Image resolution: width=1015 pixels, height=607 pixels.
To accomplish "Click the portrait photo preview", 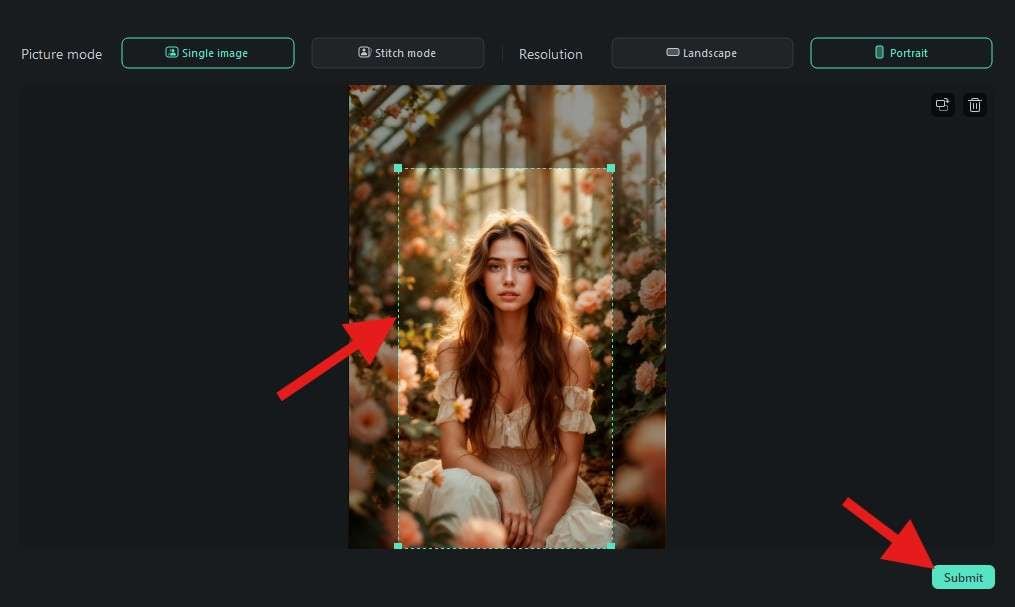I will pyautogui.click(x=507, y=317).
